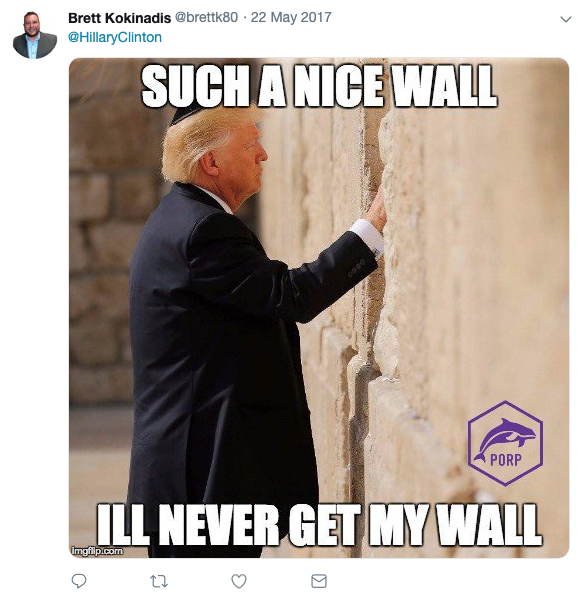Screen dimensions: 586x598
Task: Click the white shirt cuff on the sleeve
Action: (x=368, y=236)
